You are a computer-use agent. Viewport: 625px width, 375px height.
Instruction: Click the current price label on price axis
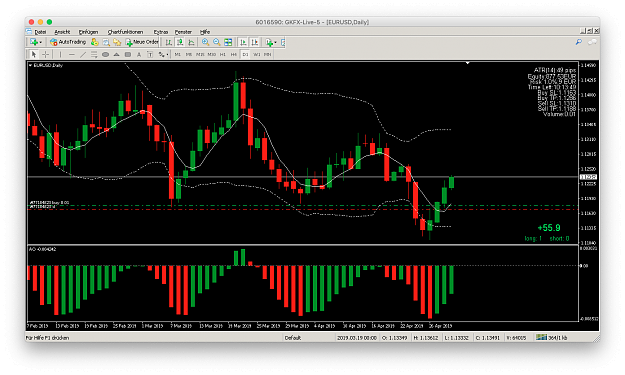(588, 177)
